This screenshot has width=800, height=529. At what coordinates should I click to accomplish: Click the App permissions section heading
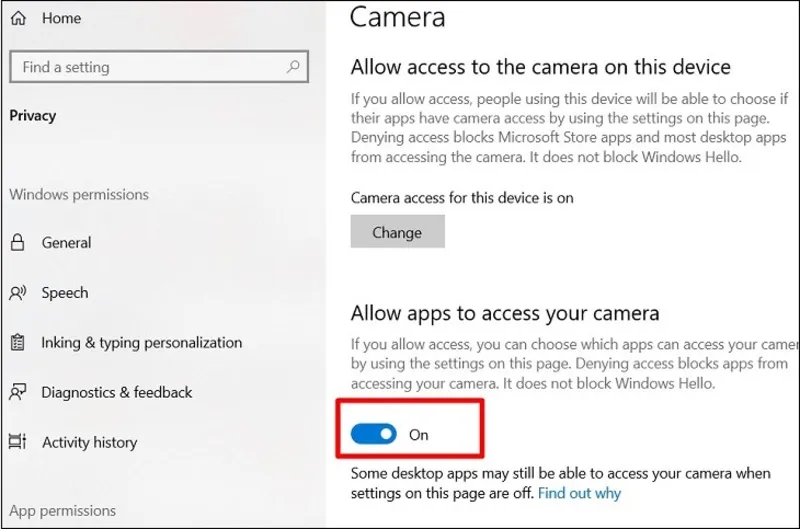point(62,511)
